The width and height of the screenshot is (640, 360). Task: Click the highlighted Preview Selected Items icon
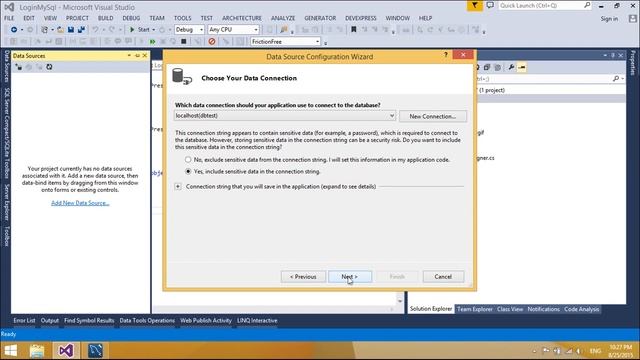[522, 67]
